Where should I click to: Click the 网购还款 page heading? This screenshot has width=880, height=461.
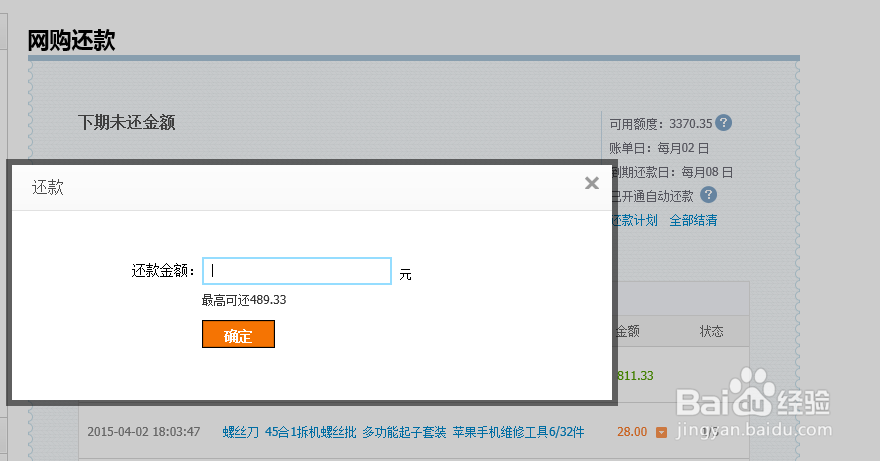click(71, 41)
